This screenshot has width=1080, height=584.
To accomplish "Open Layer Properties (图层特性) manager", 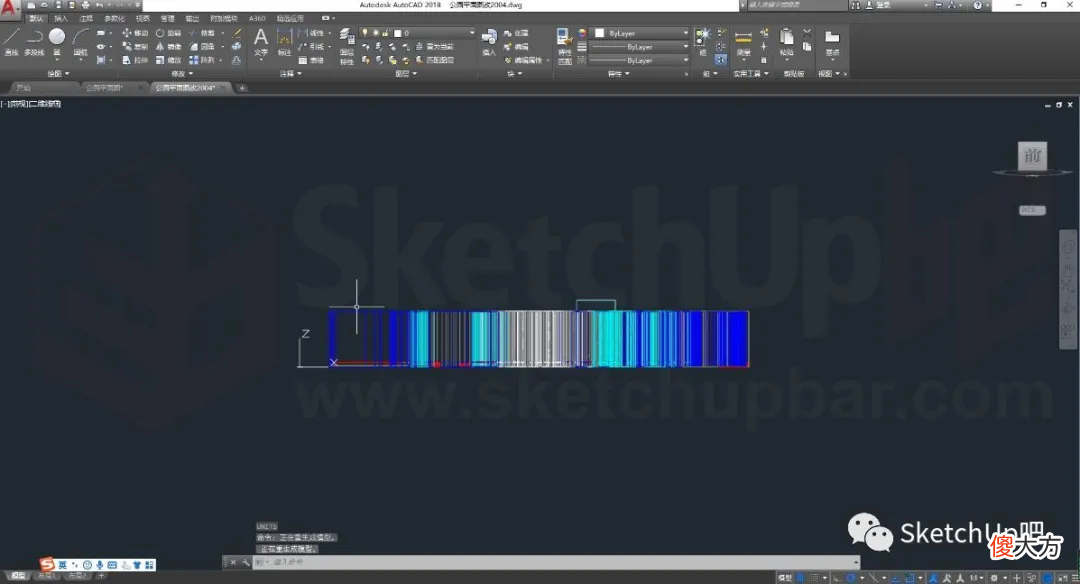I will click(346, 45).
